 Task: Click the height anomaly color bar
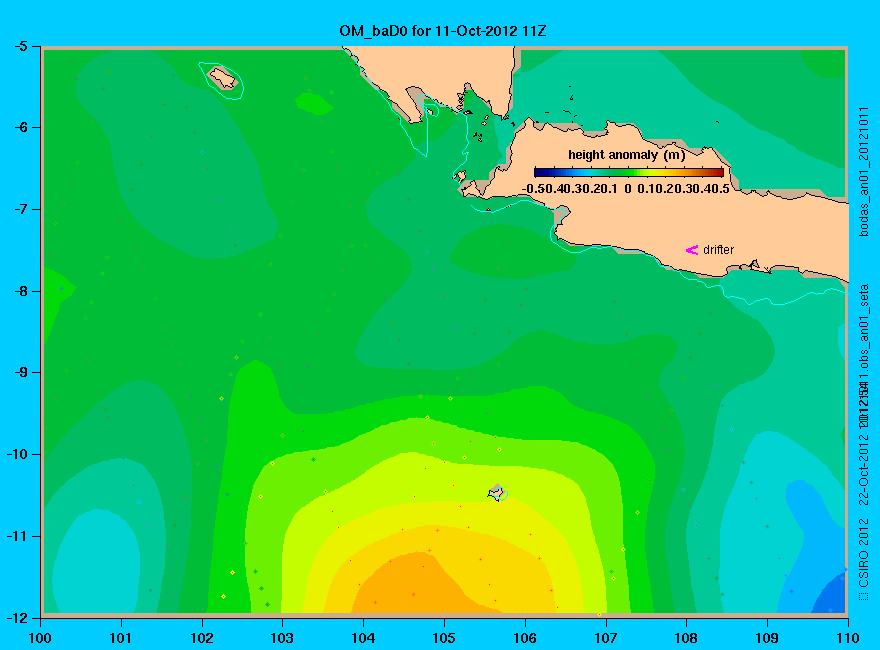(629, 172)
